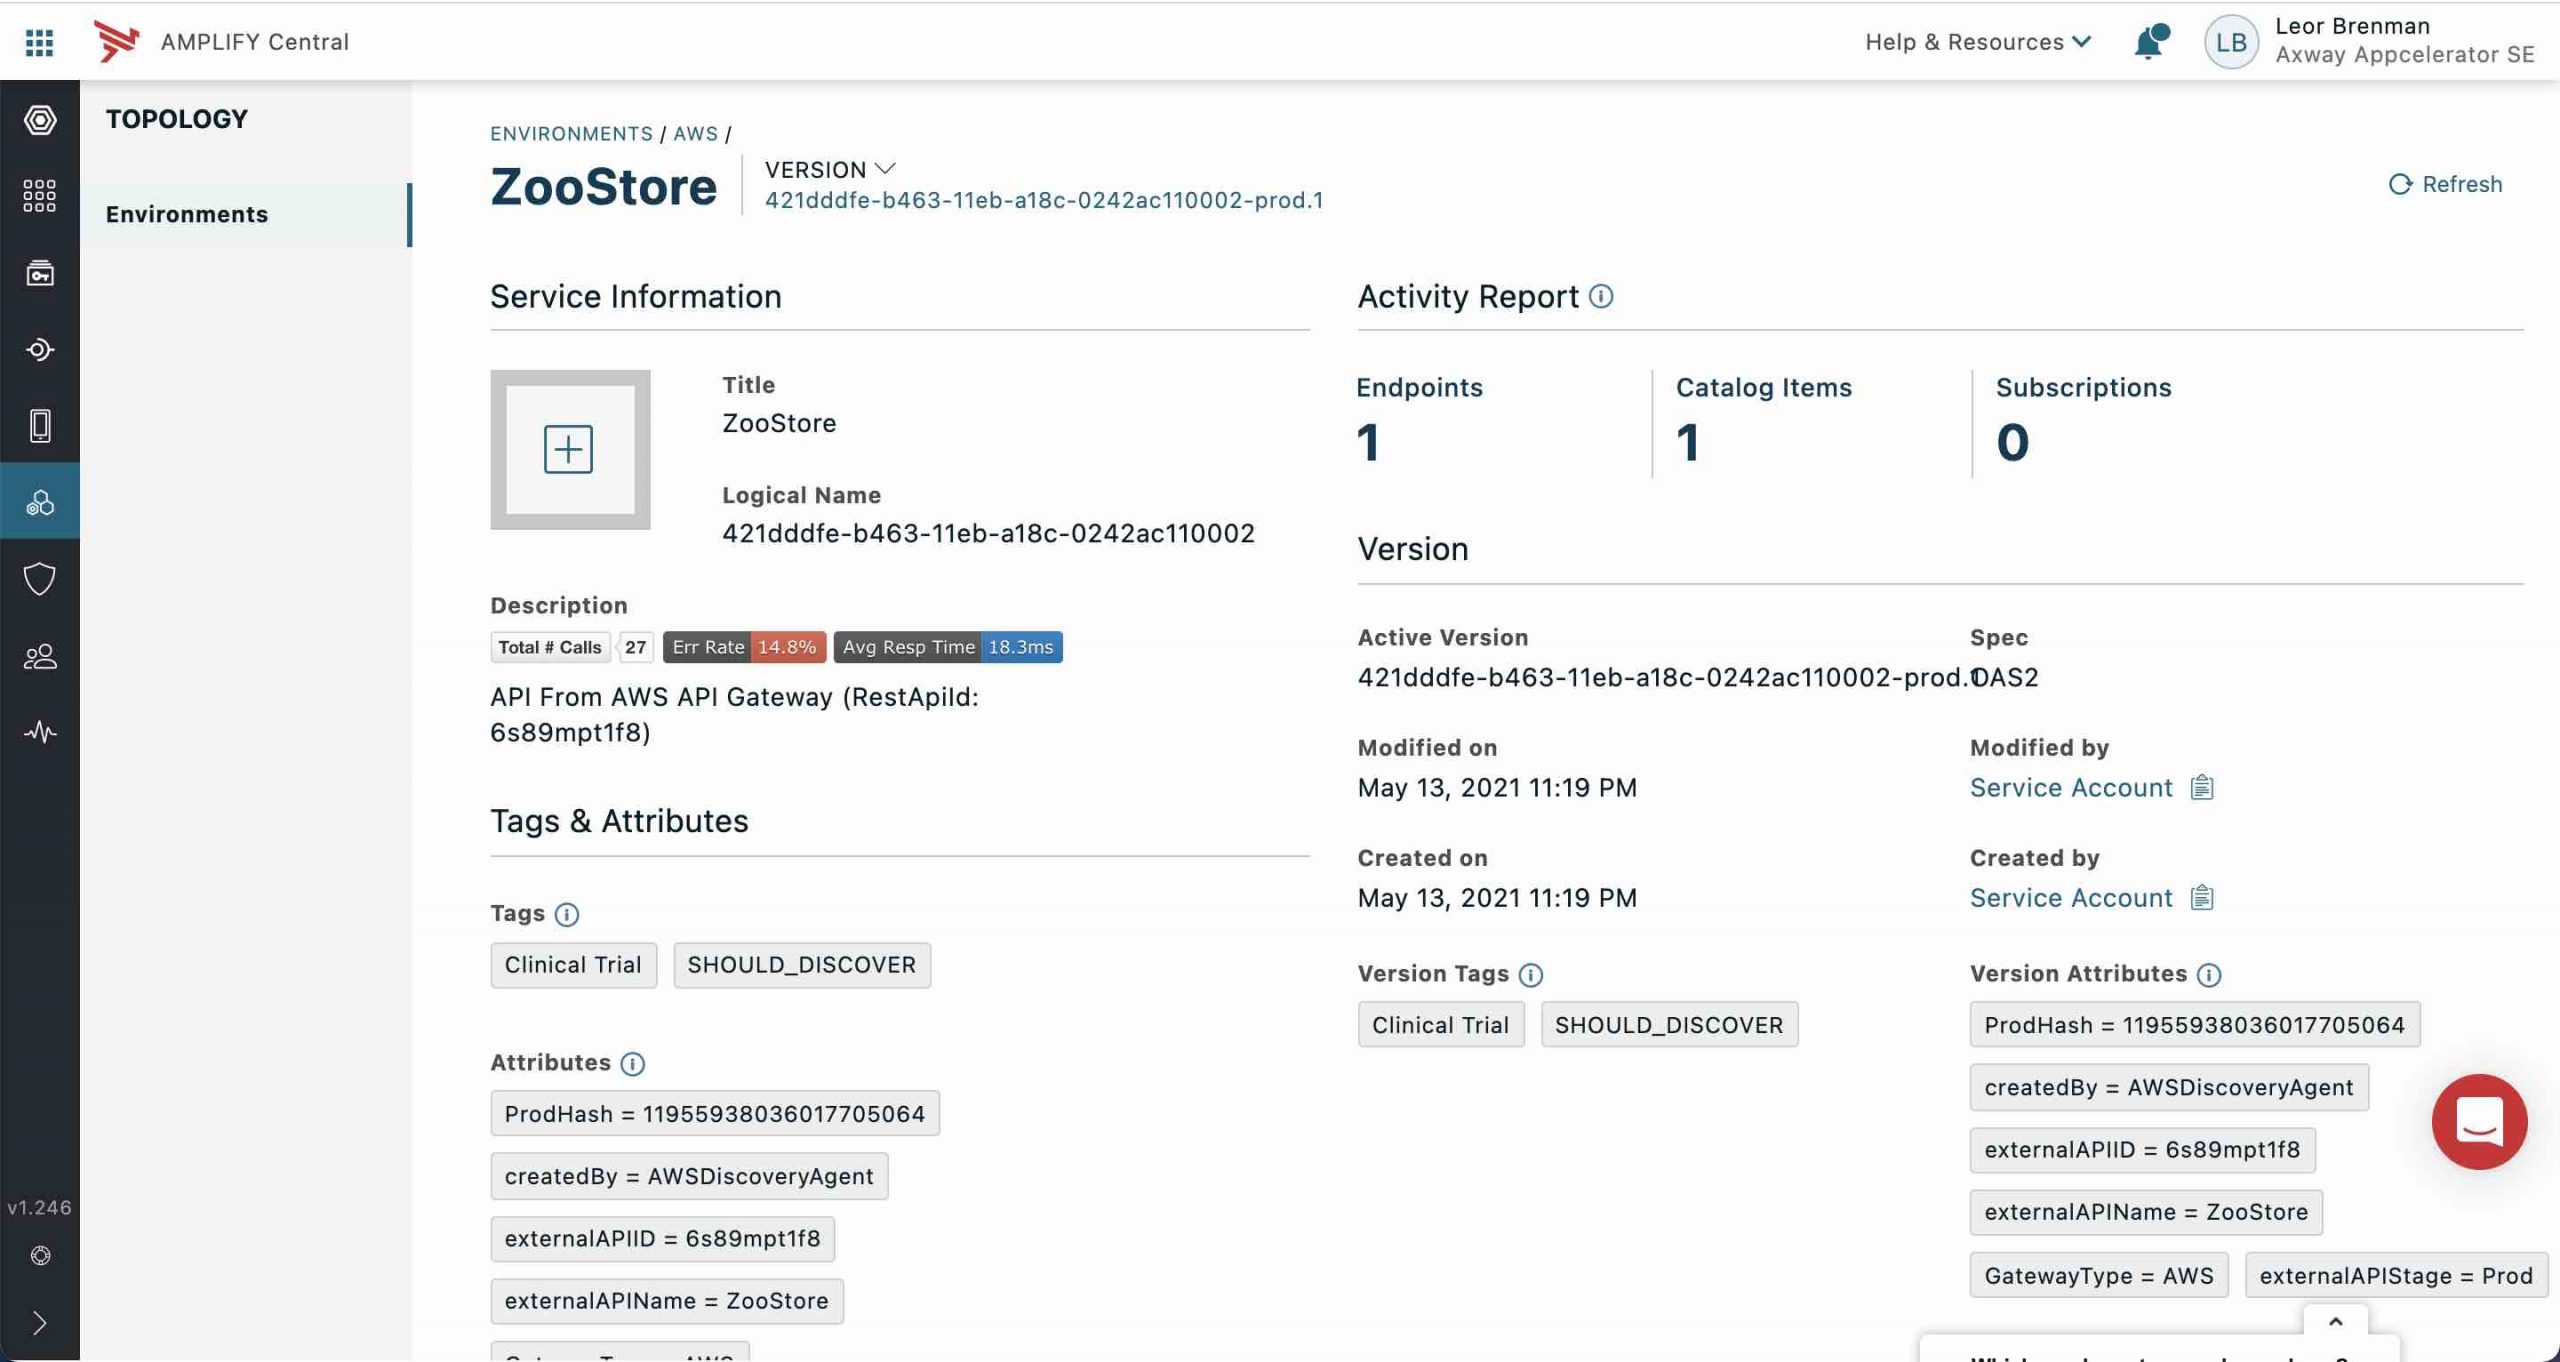Click the Err Rate 14.8% badge
The width and height of the screenshot is (2560, 1362).
(x=744, y=647)
